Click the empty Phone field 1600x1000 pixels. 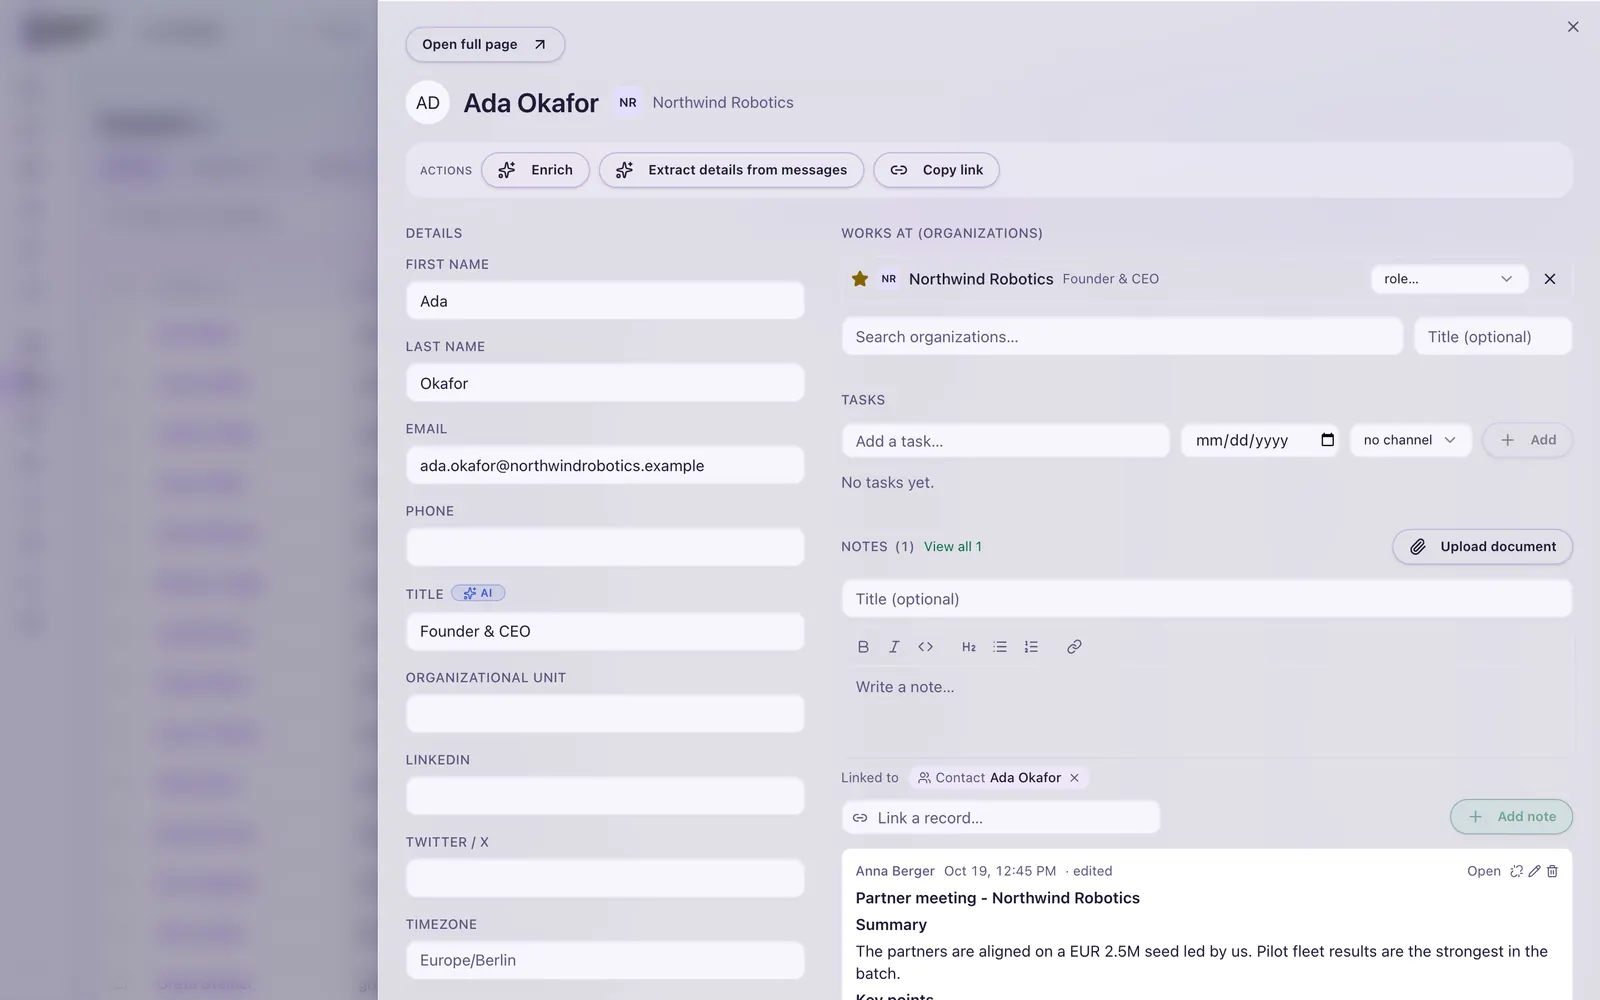click(605, 547)
